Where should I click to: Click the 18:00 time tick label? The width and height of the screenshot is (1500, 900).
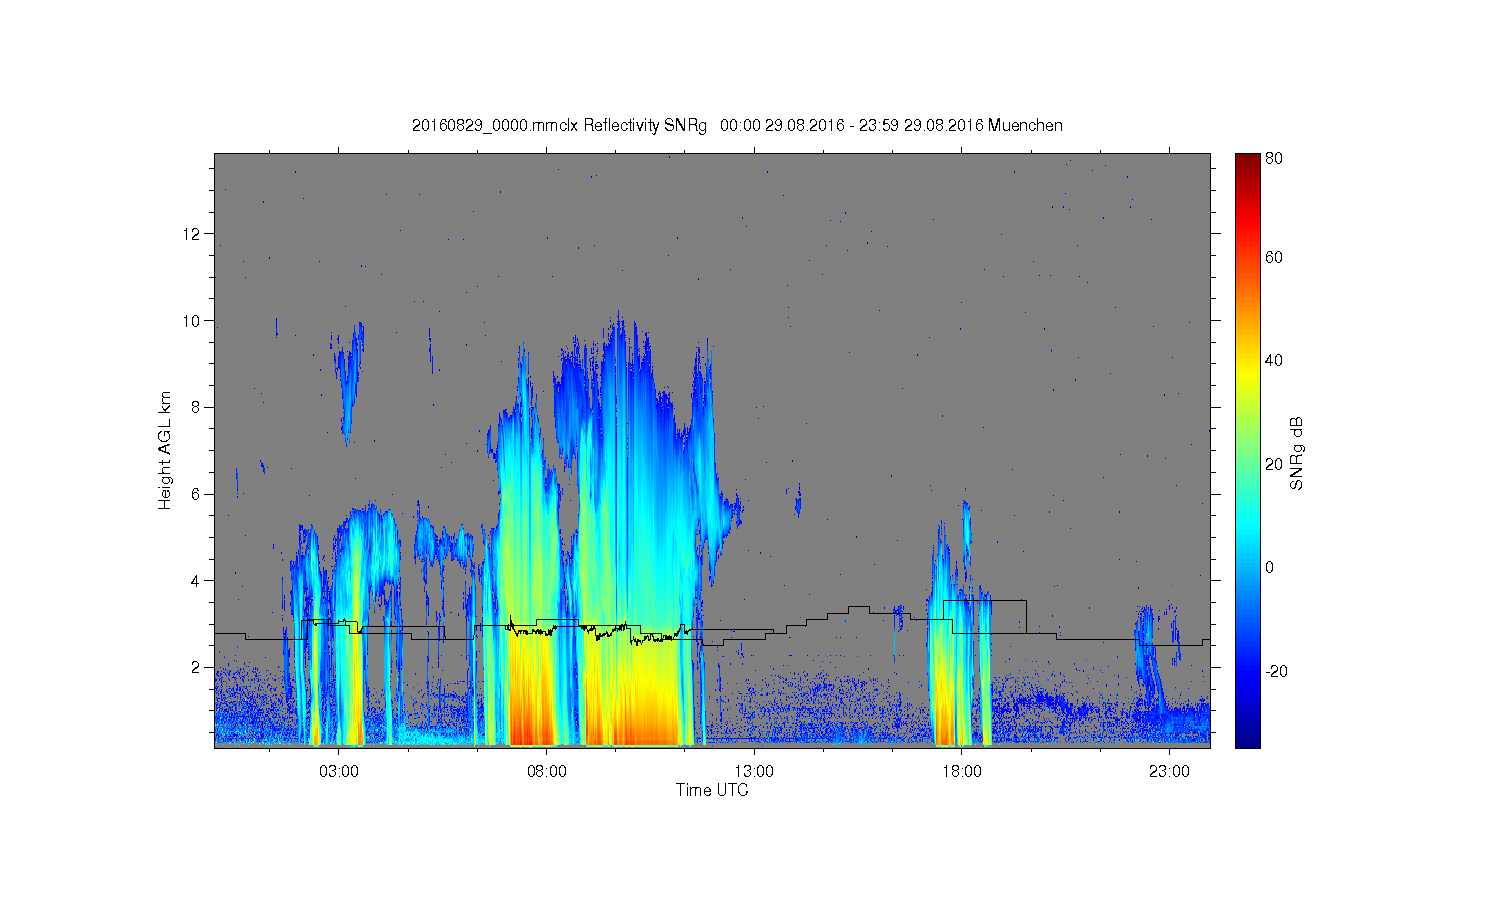coord(962,771)
